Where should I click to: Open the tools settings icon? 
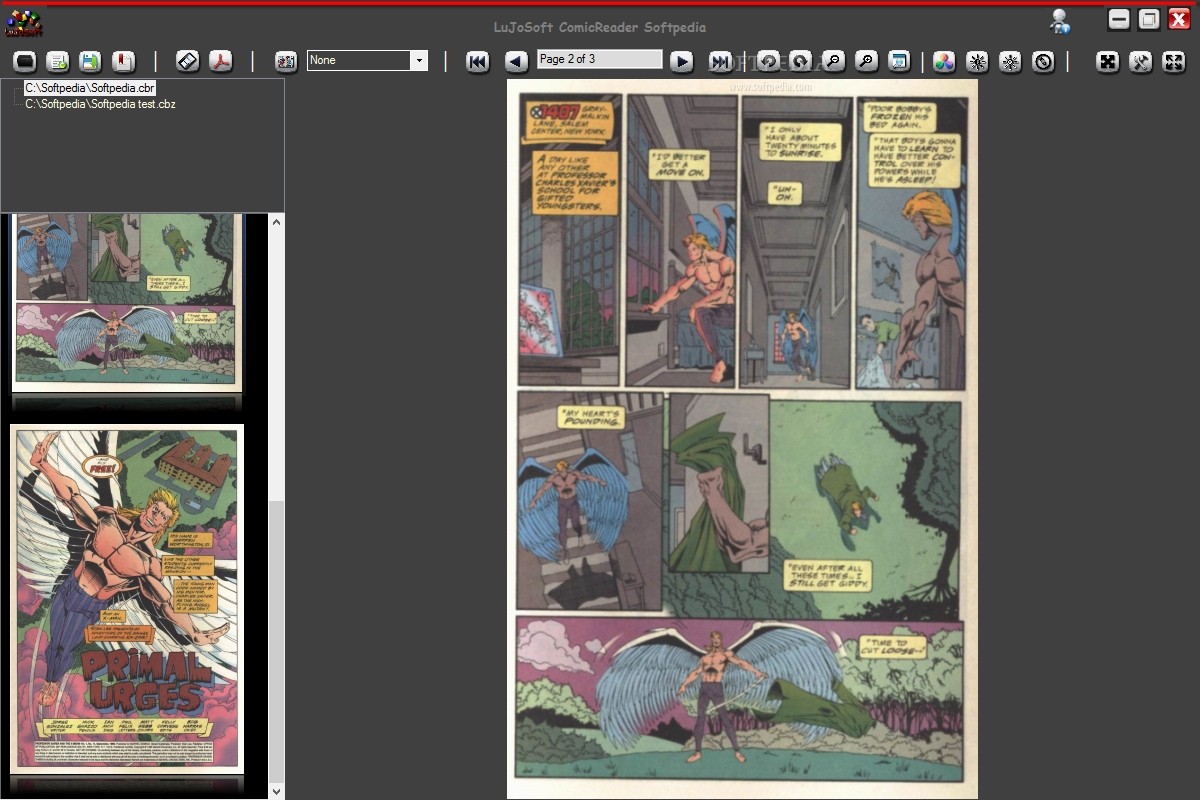click(x=1141, y=61)
